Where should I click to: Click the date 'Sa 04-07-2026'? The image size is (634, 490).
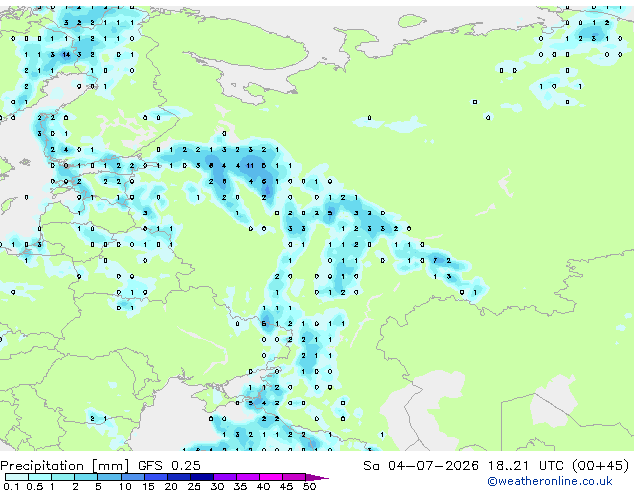pyautogui.click(x=421, y=466)
